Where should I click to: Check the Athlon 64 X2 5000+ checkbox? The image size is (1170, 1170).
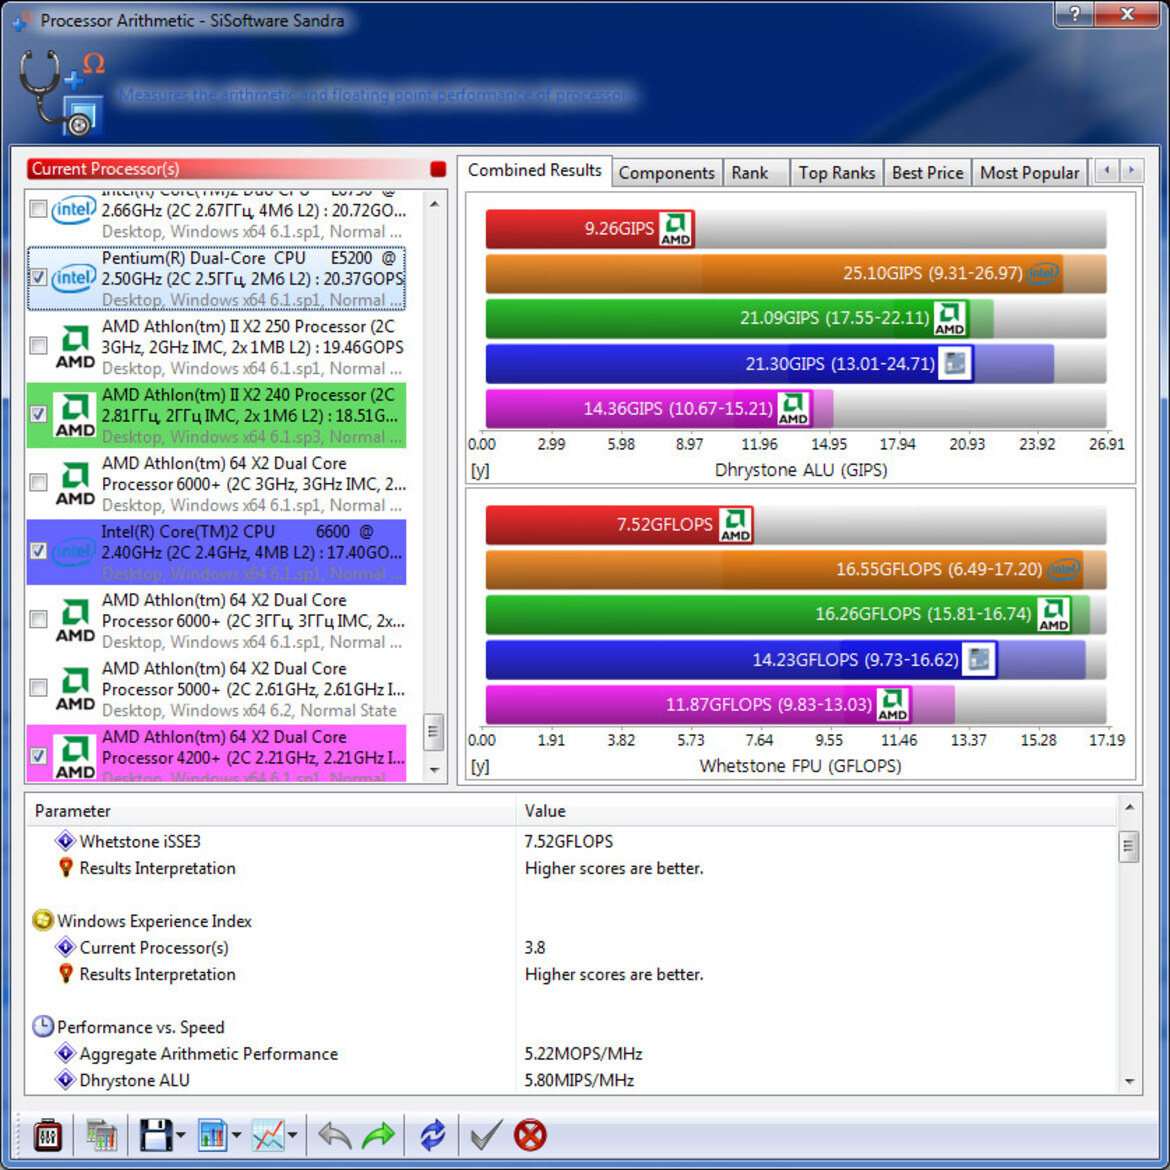[38, 688]
